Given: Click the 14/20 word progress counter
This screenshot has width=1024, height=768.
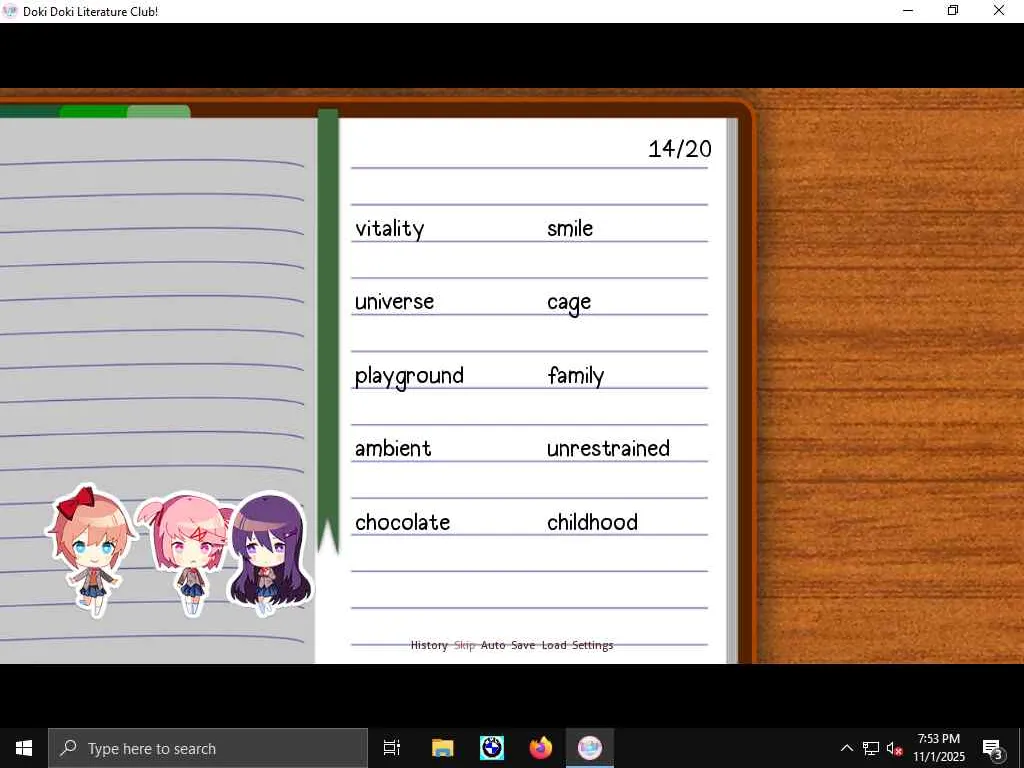Looking at the screenshot, I should [x=680, y=149].
